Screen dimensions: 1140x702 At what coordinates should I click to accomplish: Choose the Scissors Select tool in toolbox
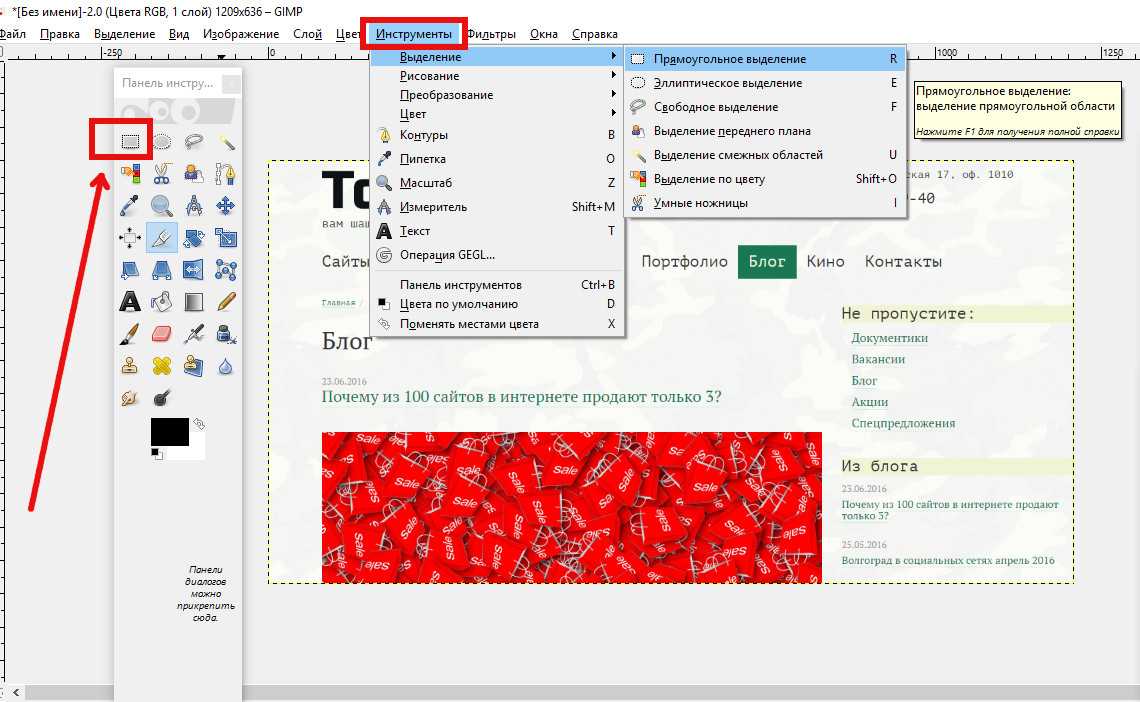[162, 174]
